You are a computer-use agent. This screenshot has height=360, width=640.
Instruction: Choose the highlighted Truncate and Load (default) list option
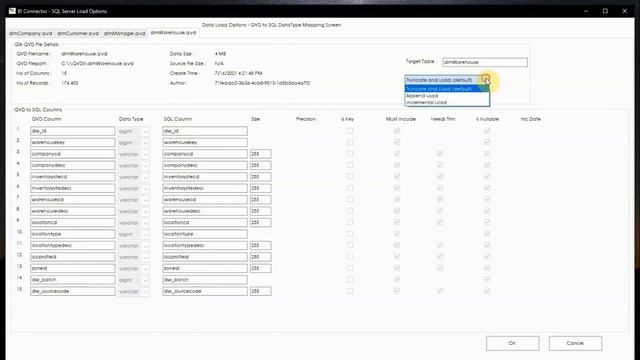pyautogui.click(x=447, y=89)
